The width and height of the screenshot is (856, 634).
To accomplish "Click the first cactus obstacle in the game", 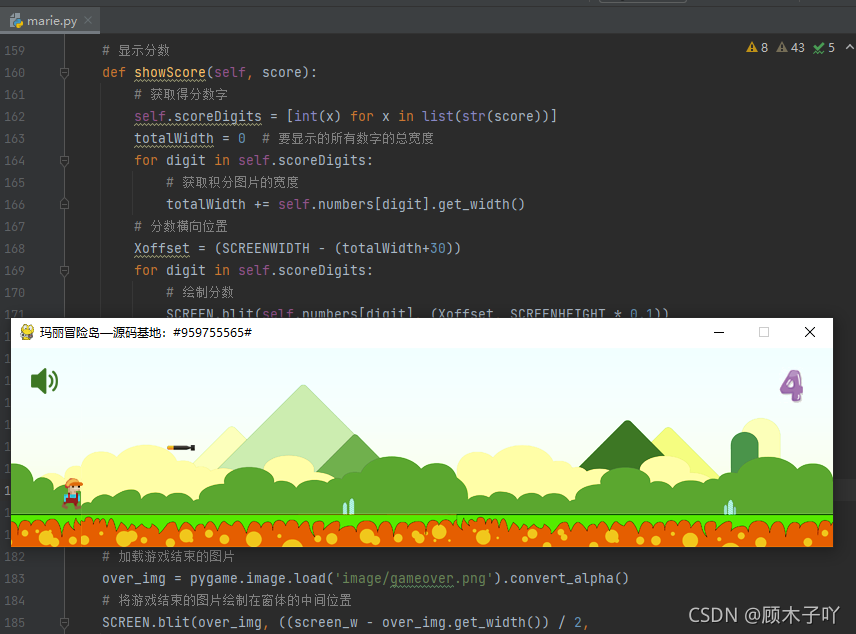I will [x=348, y=507].
